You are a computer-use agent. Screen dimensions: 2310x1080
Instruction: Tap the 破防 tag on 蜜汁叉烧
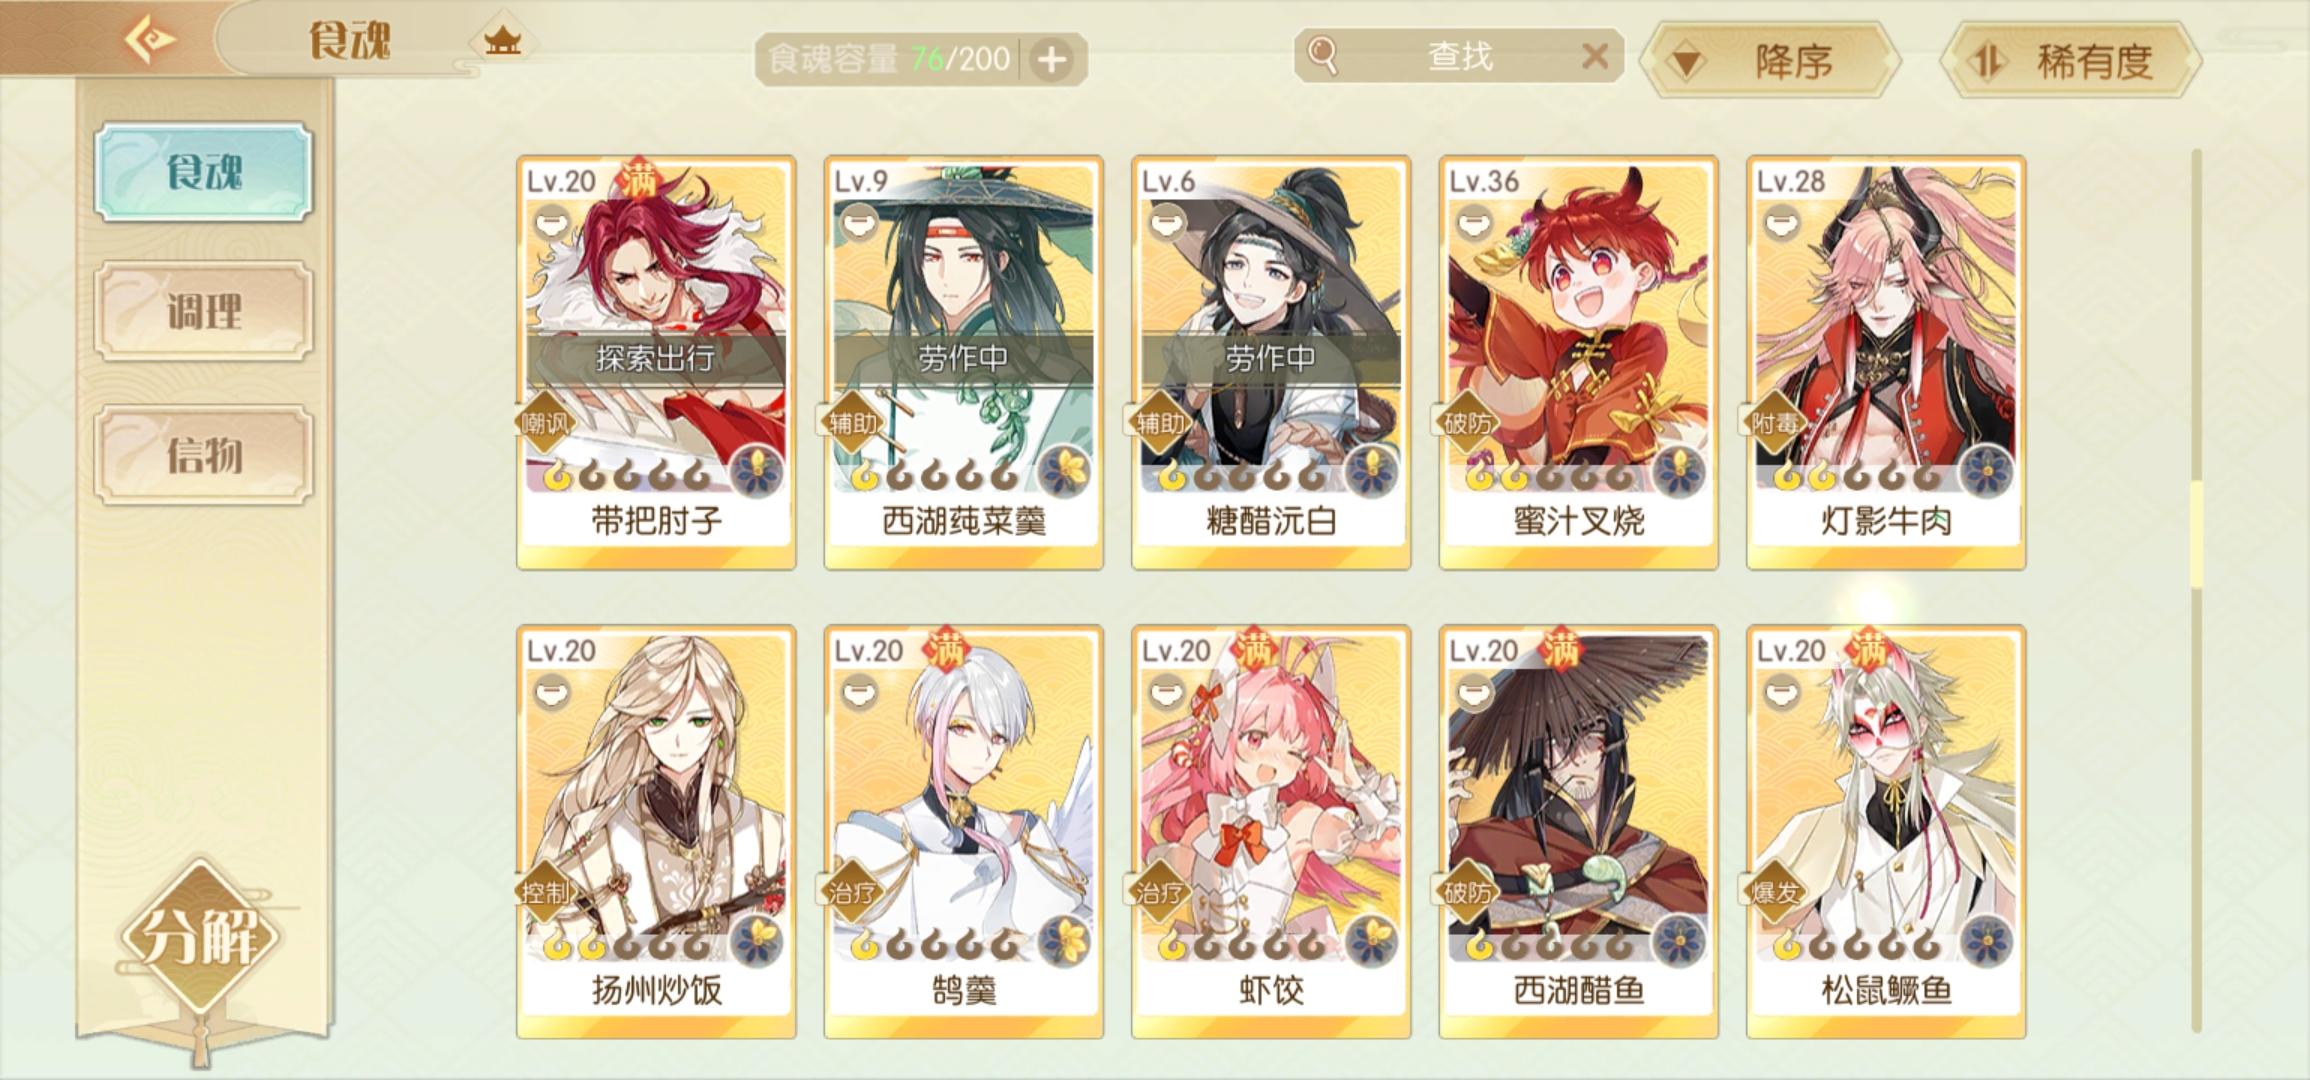1467,423
